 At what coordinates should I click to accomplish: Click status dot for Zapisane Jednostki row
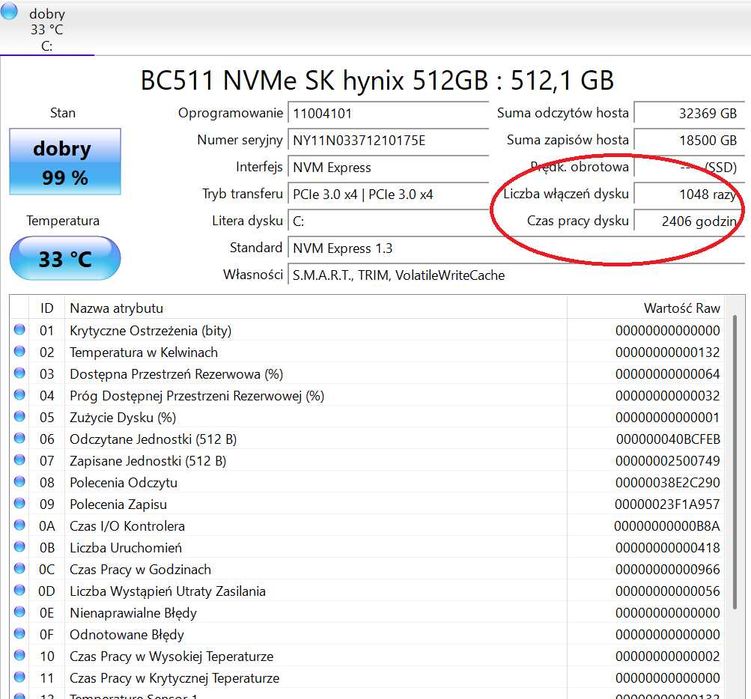click(x=20, y=460)
